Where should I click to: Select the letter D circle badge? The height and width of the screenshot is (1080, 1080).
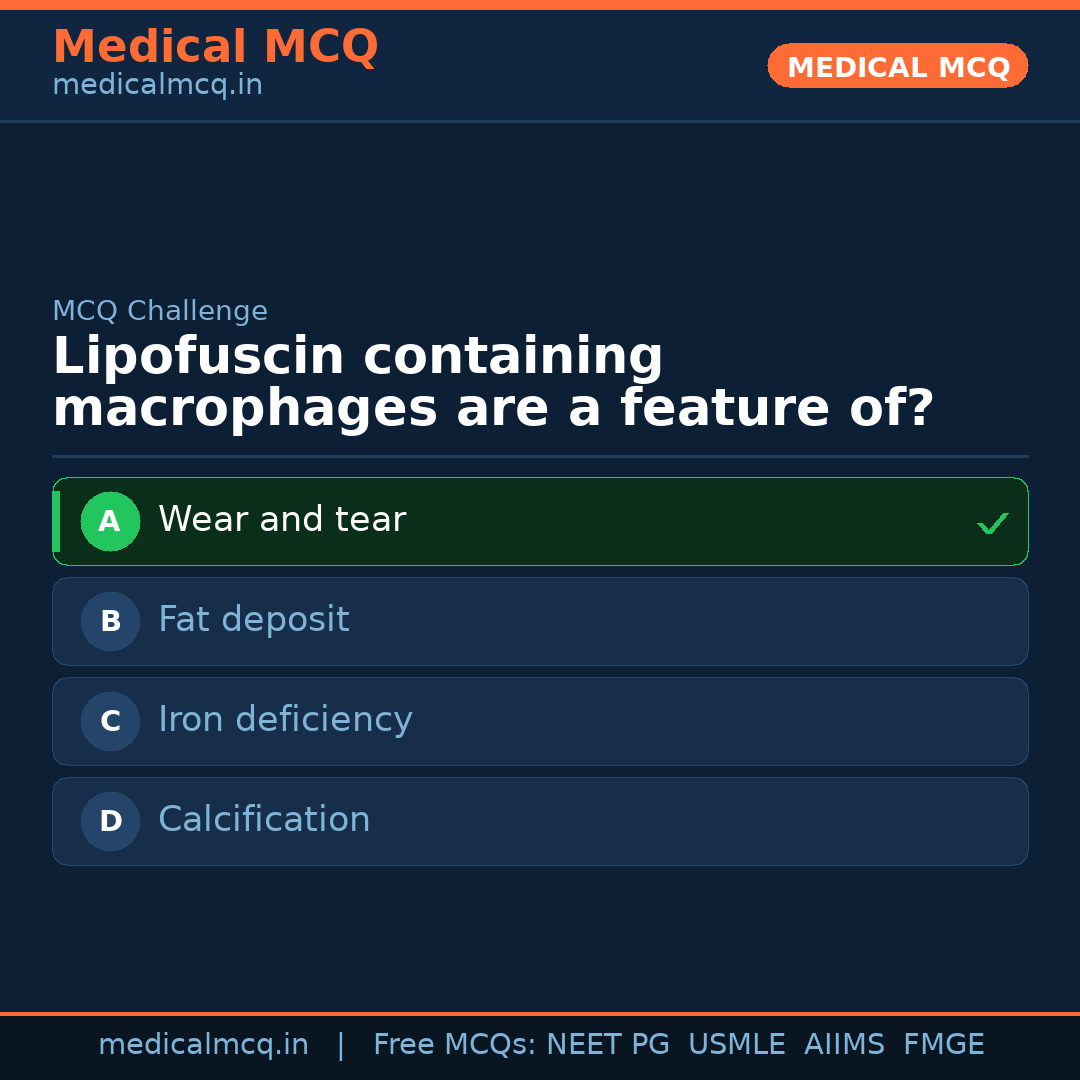click(x=110, y=821)
